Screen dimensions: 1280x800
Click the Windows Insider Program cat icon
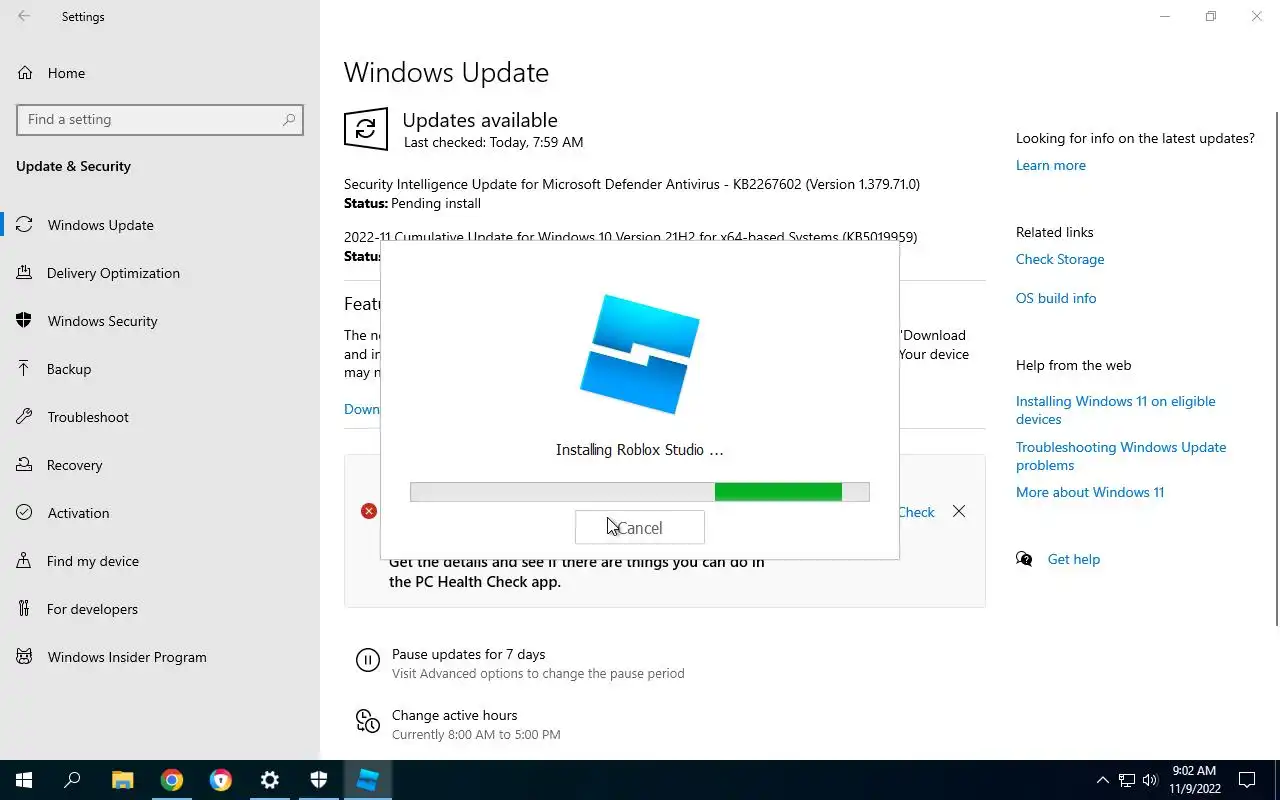click(x=25, y=657)
